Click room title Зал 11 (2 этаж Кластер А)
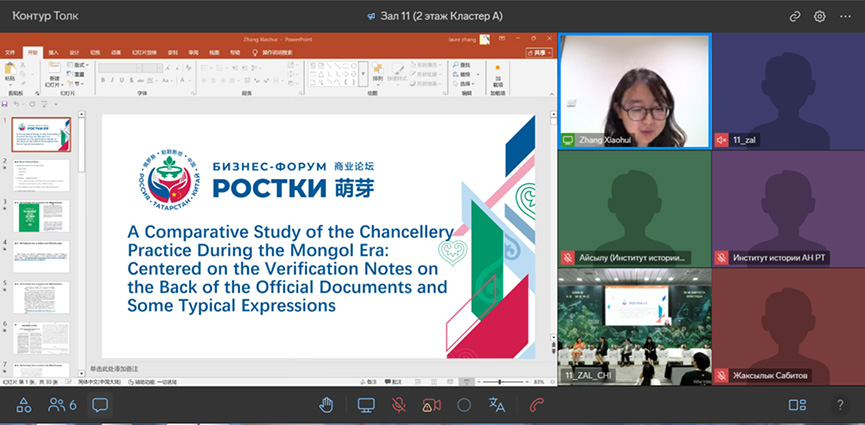 [x=441, y=16]
